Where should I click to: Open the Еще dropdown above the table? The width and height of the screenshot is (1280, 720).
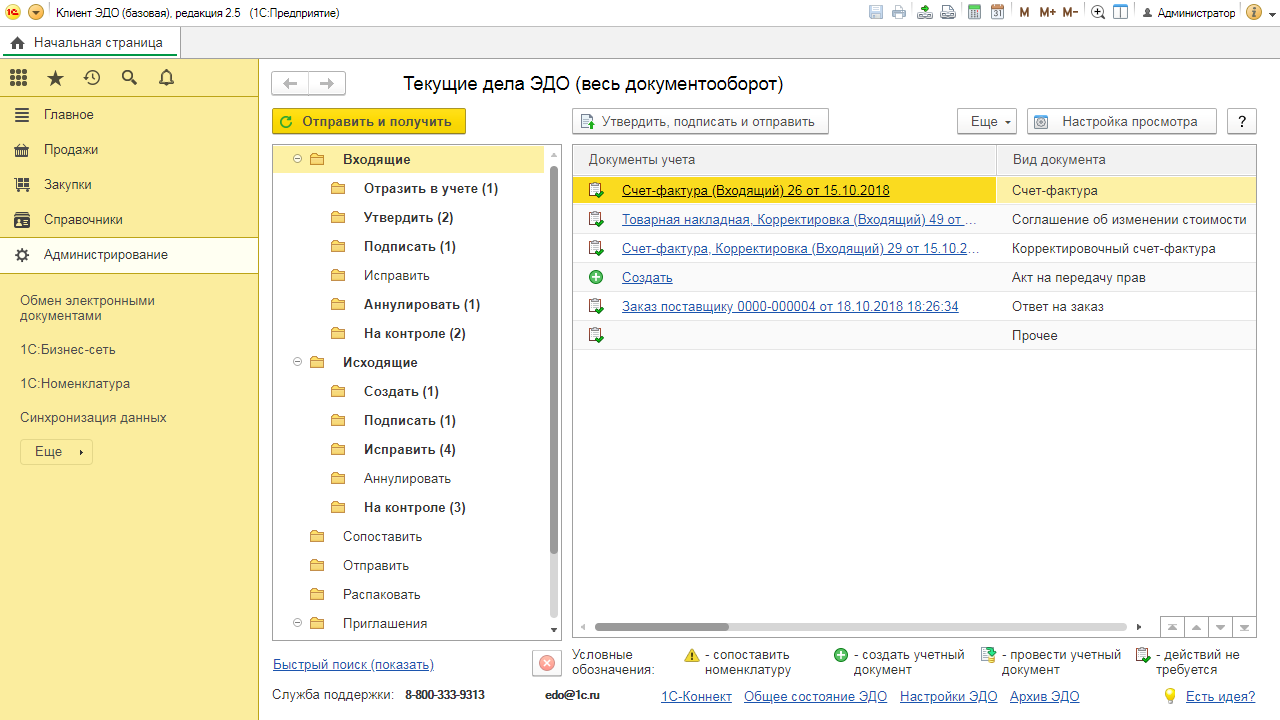[986, 122]
